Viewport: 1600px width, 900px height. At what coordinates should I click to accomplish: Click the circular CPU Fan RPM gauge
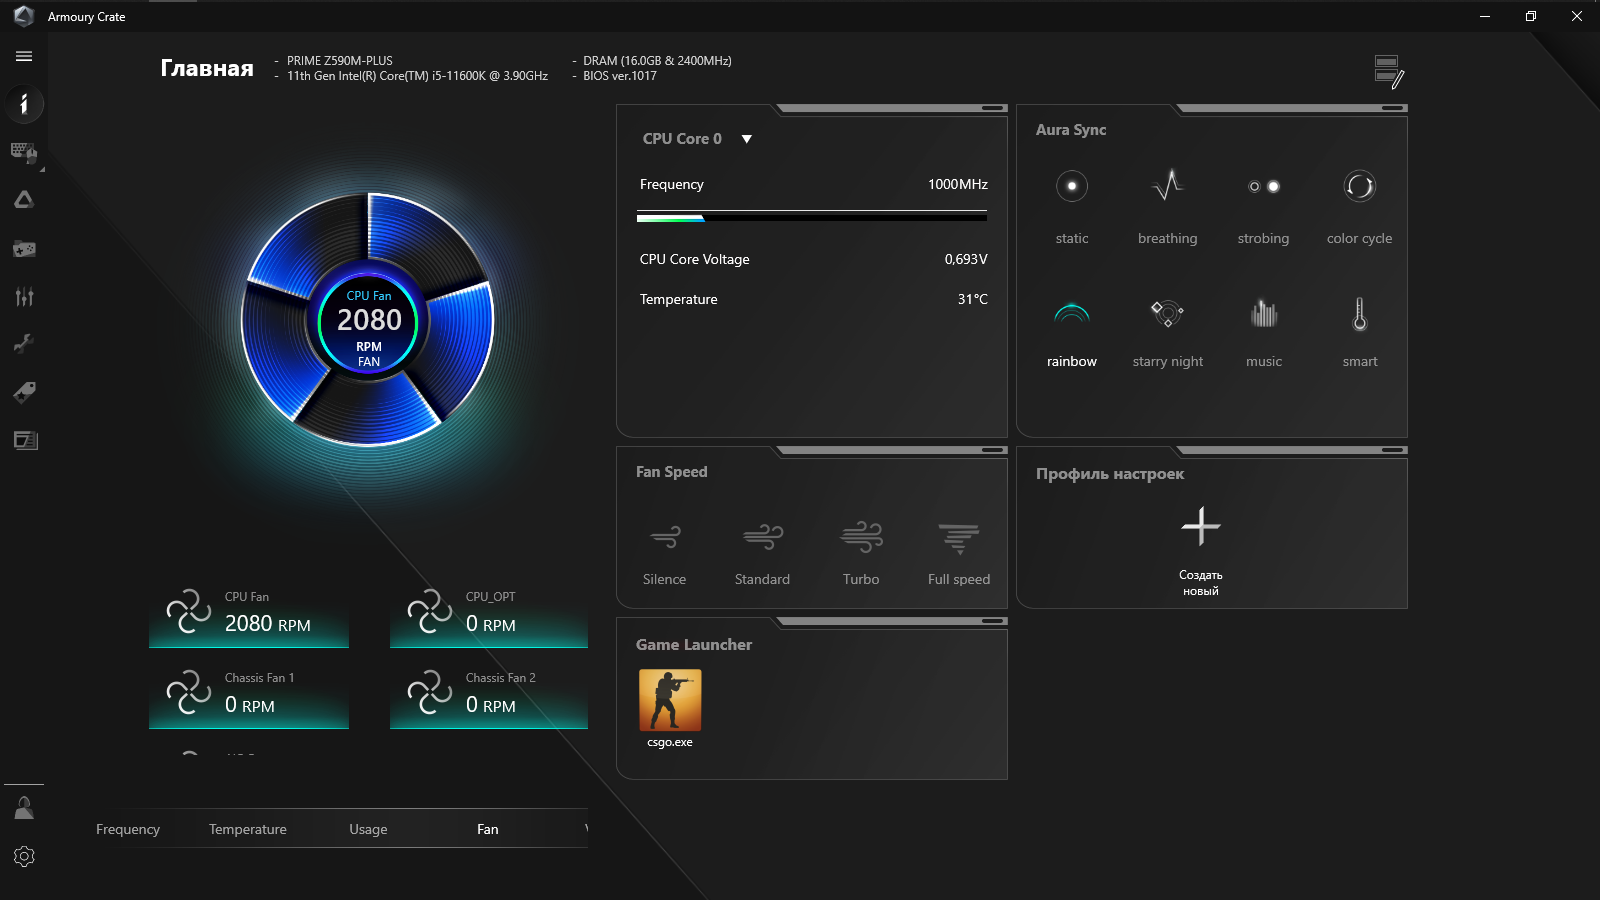(x=369, y=320)
